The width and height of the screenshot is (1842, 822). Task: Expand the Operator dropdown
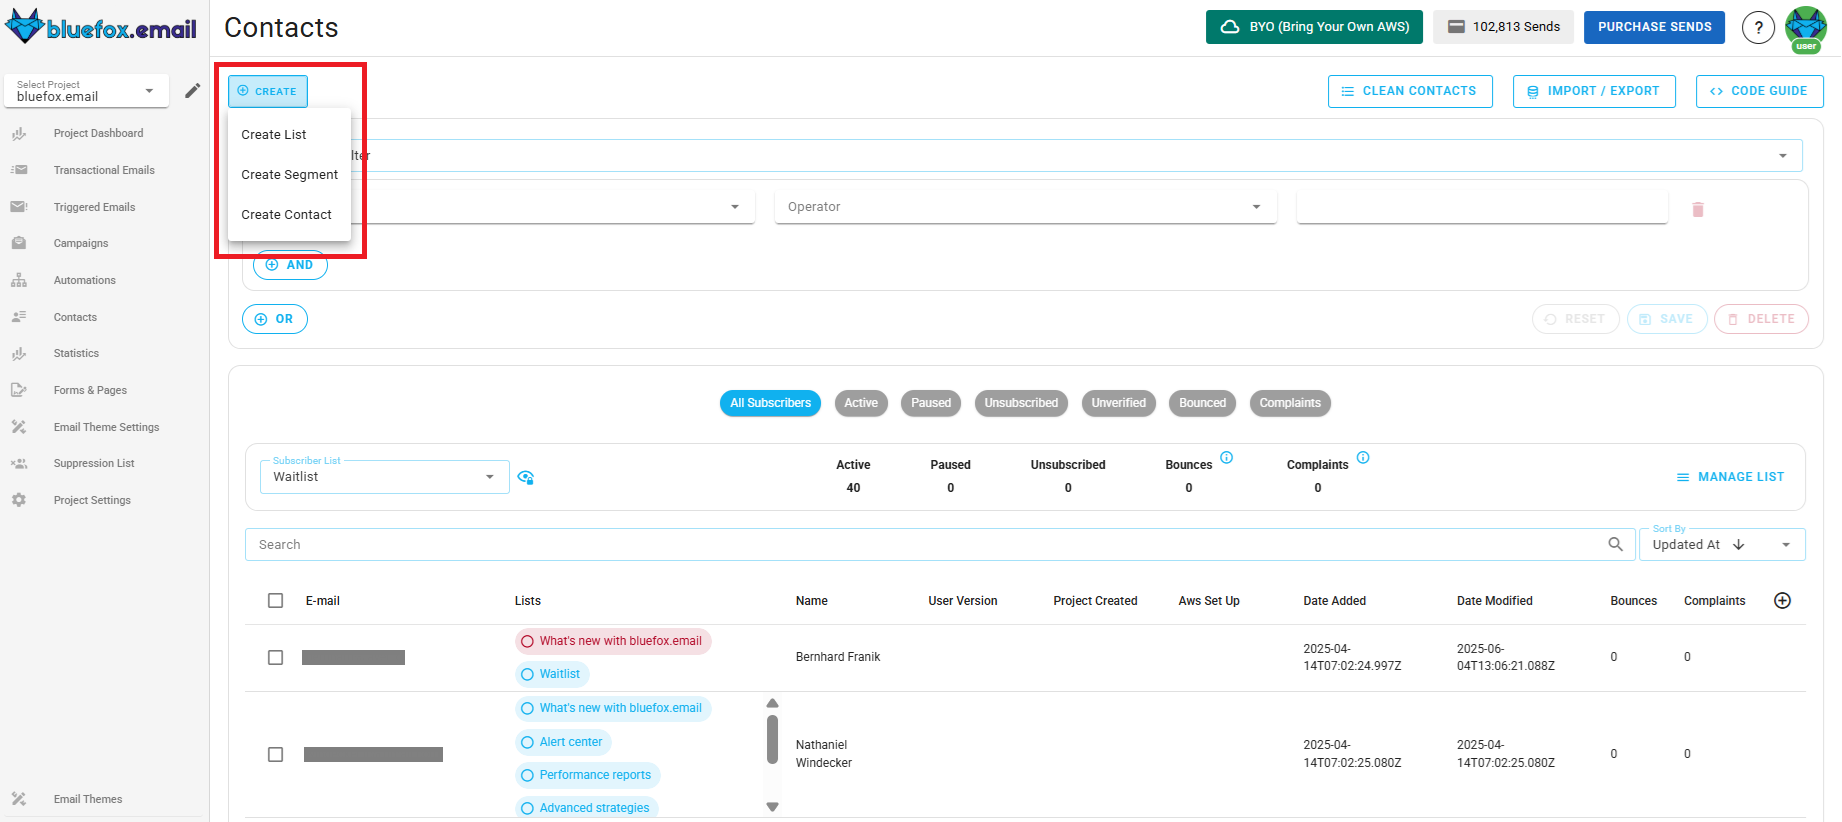1025,207
